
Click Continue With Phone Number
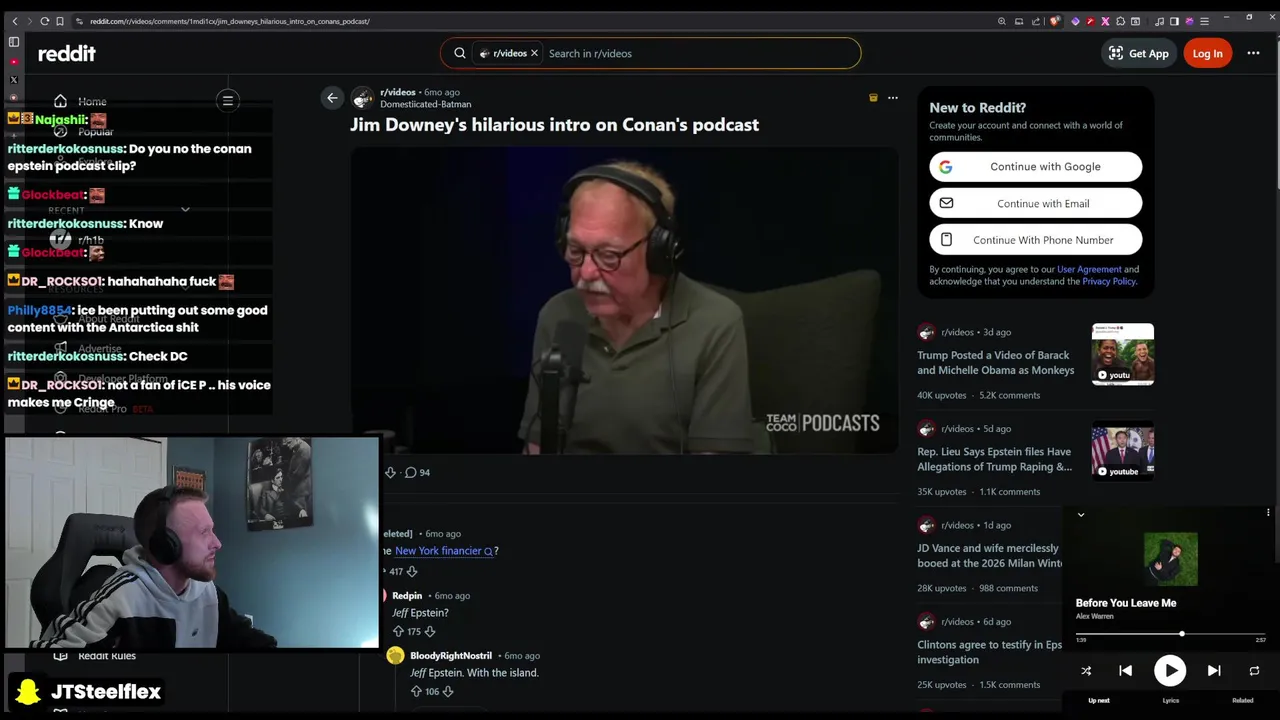click(1035, 240)
